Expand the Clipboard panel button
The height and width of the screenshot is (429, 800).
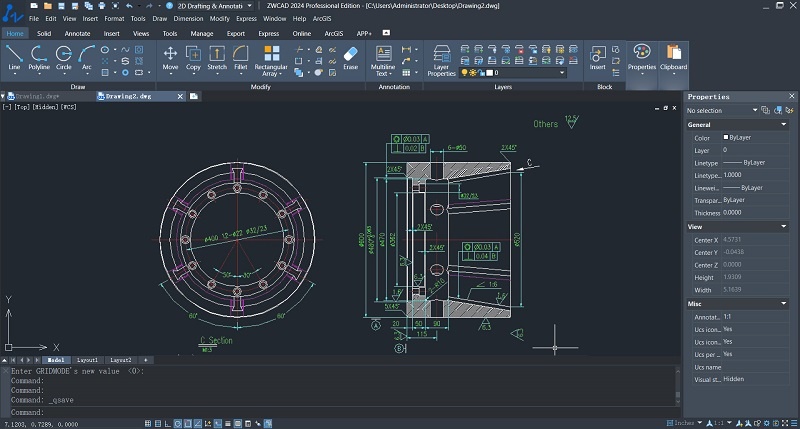click(x=674, y=58)
